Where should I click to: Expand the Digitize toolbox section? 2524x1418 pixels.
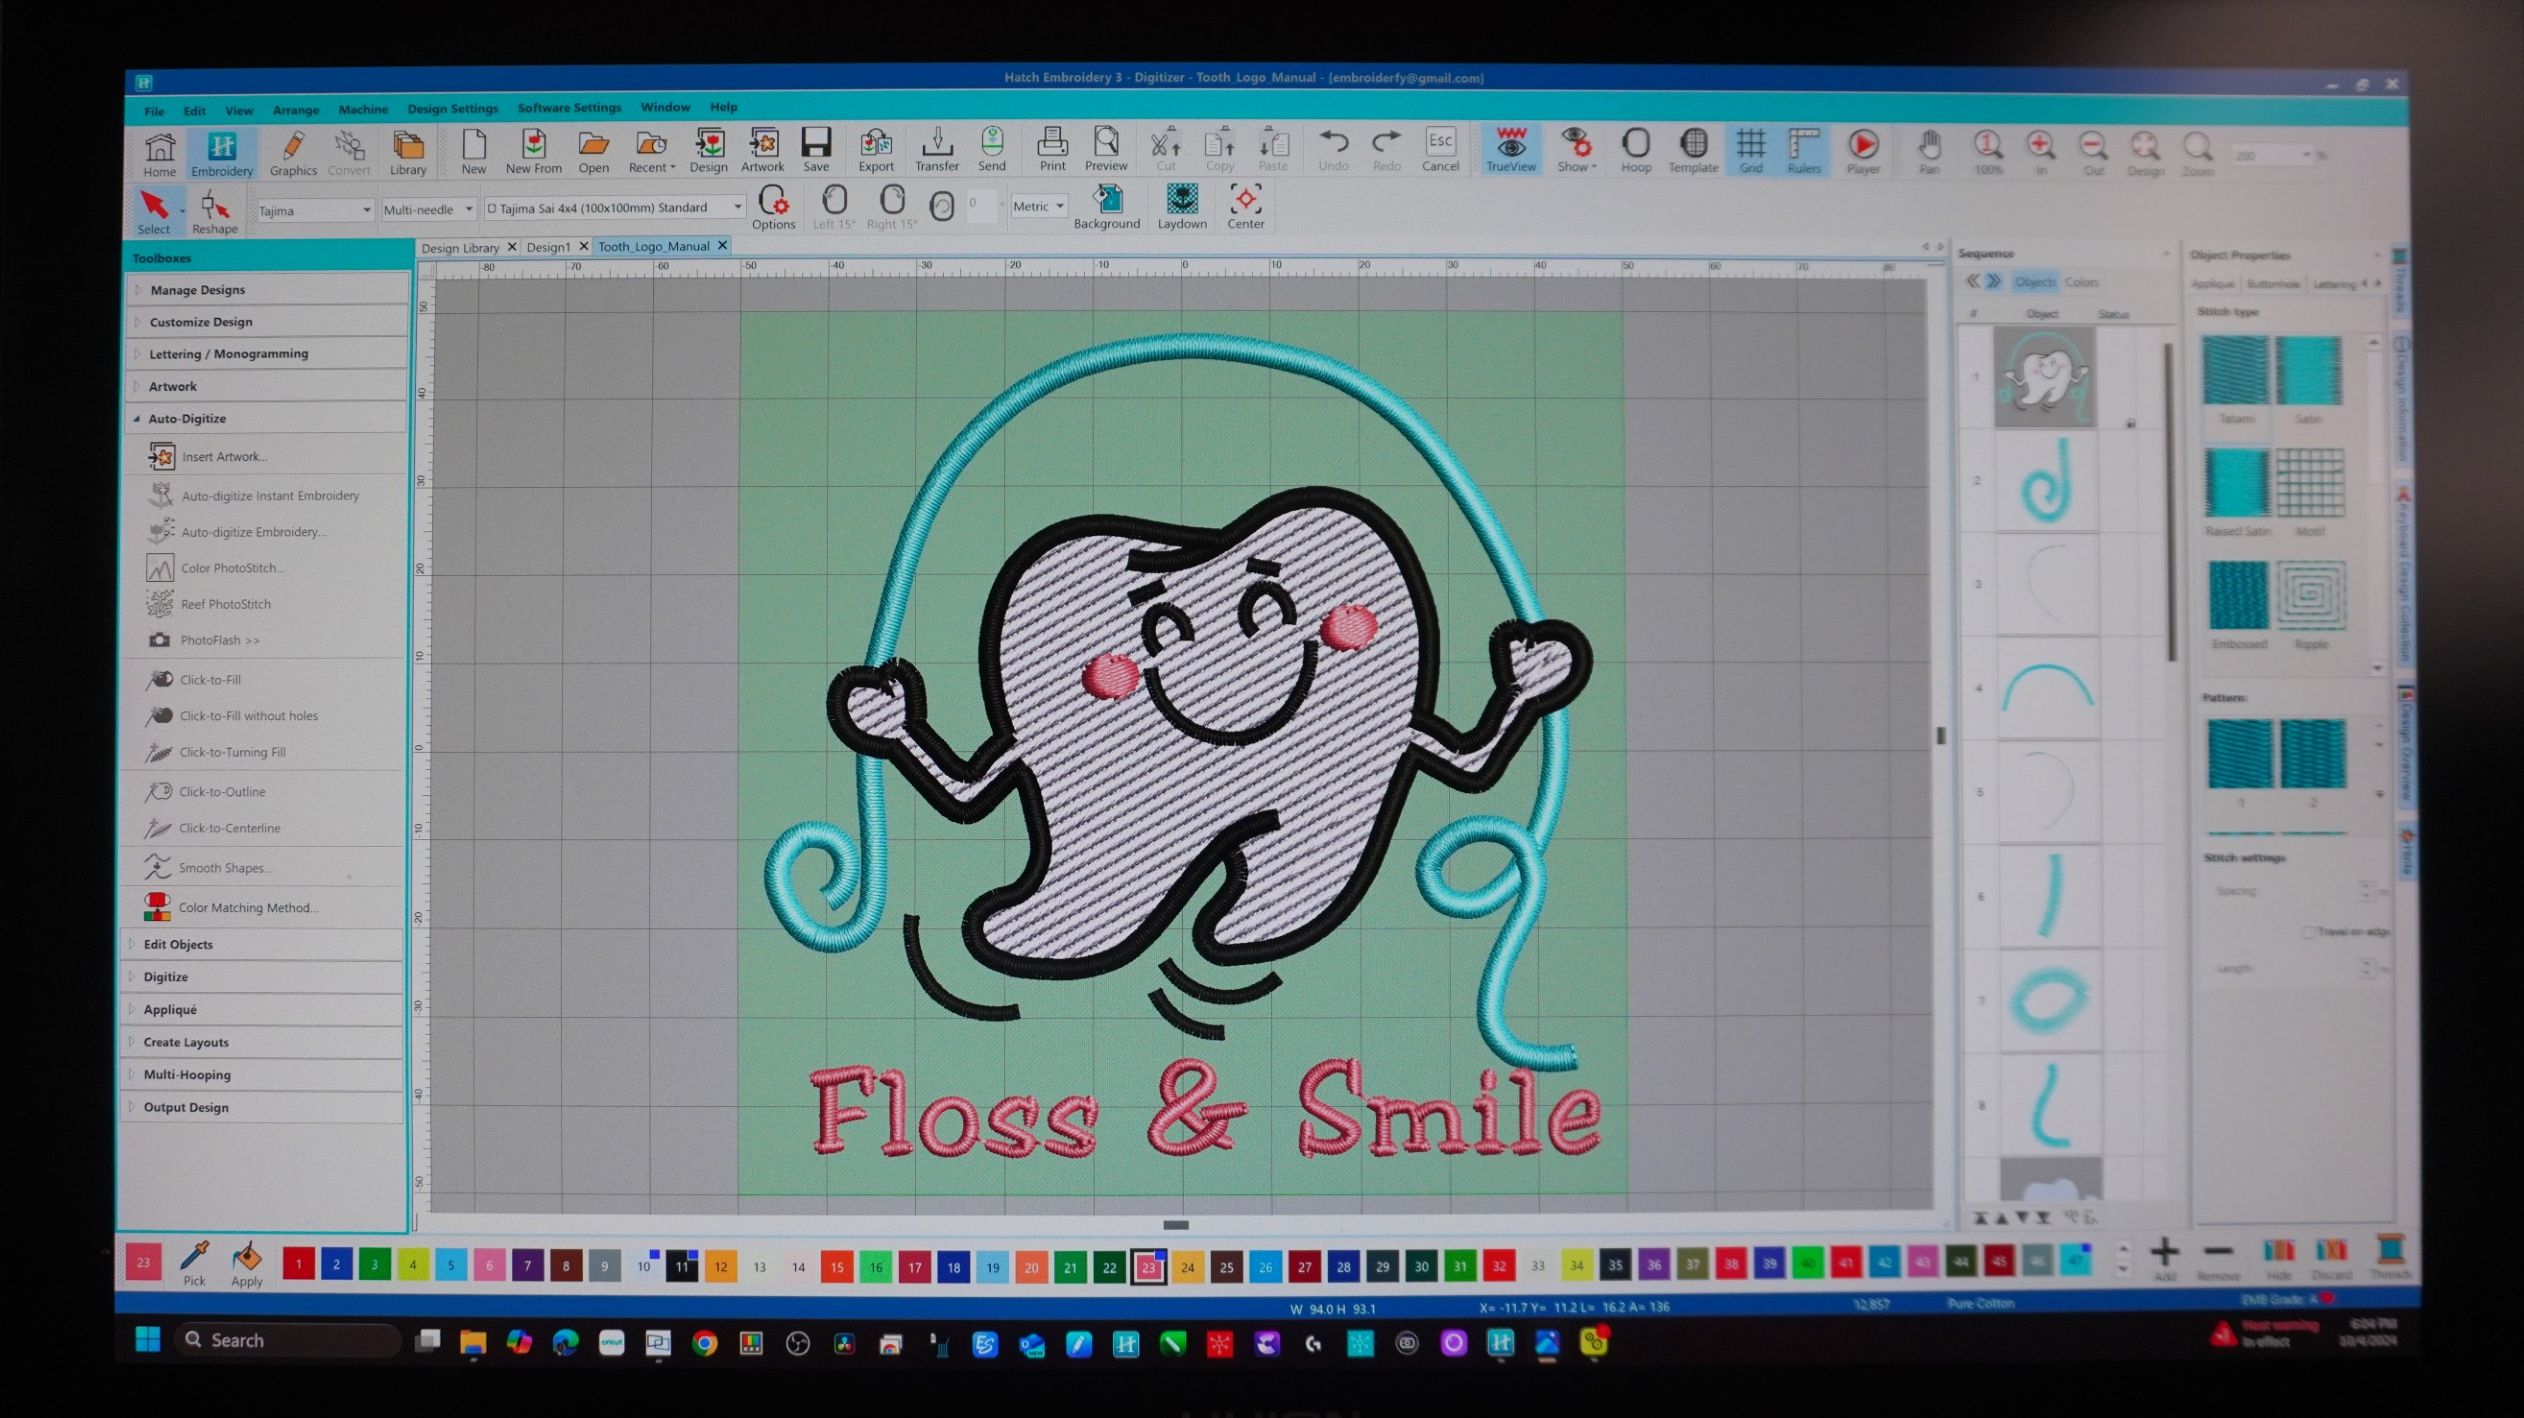[x=166, y=977]
